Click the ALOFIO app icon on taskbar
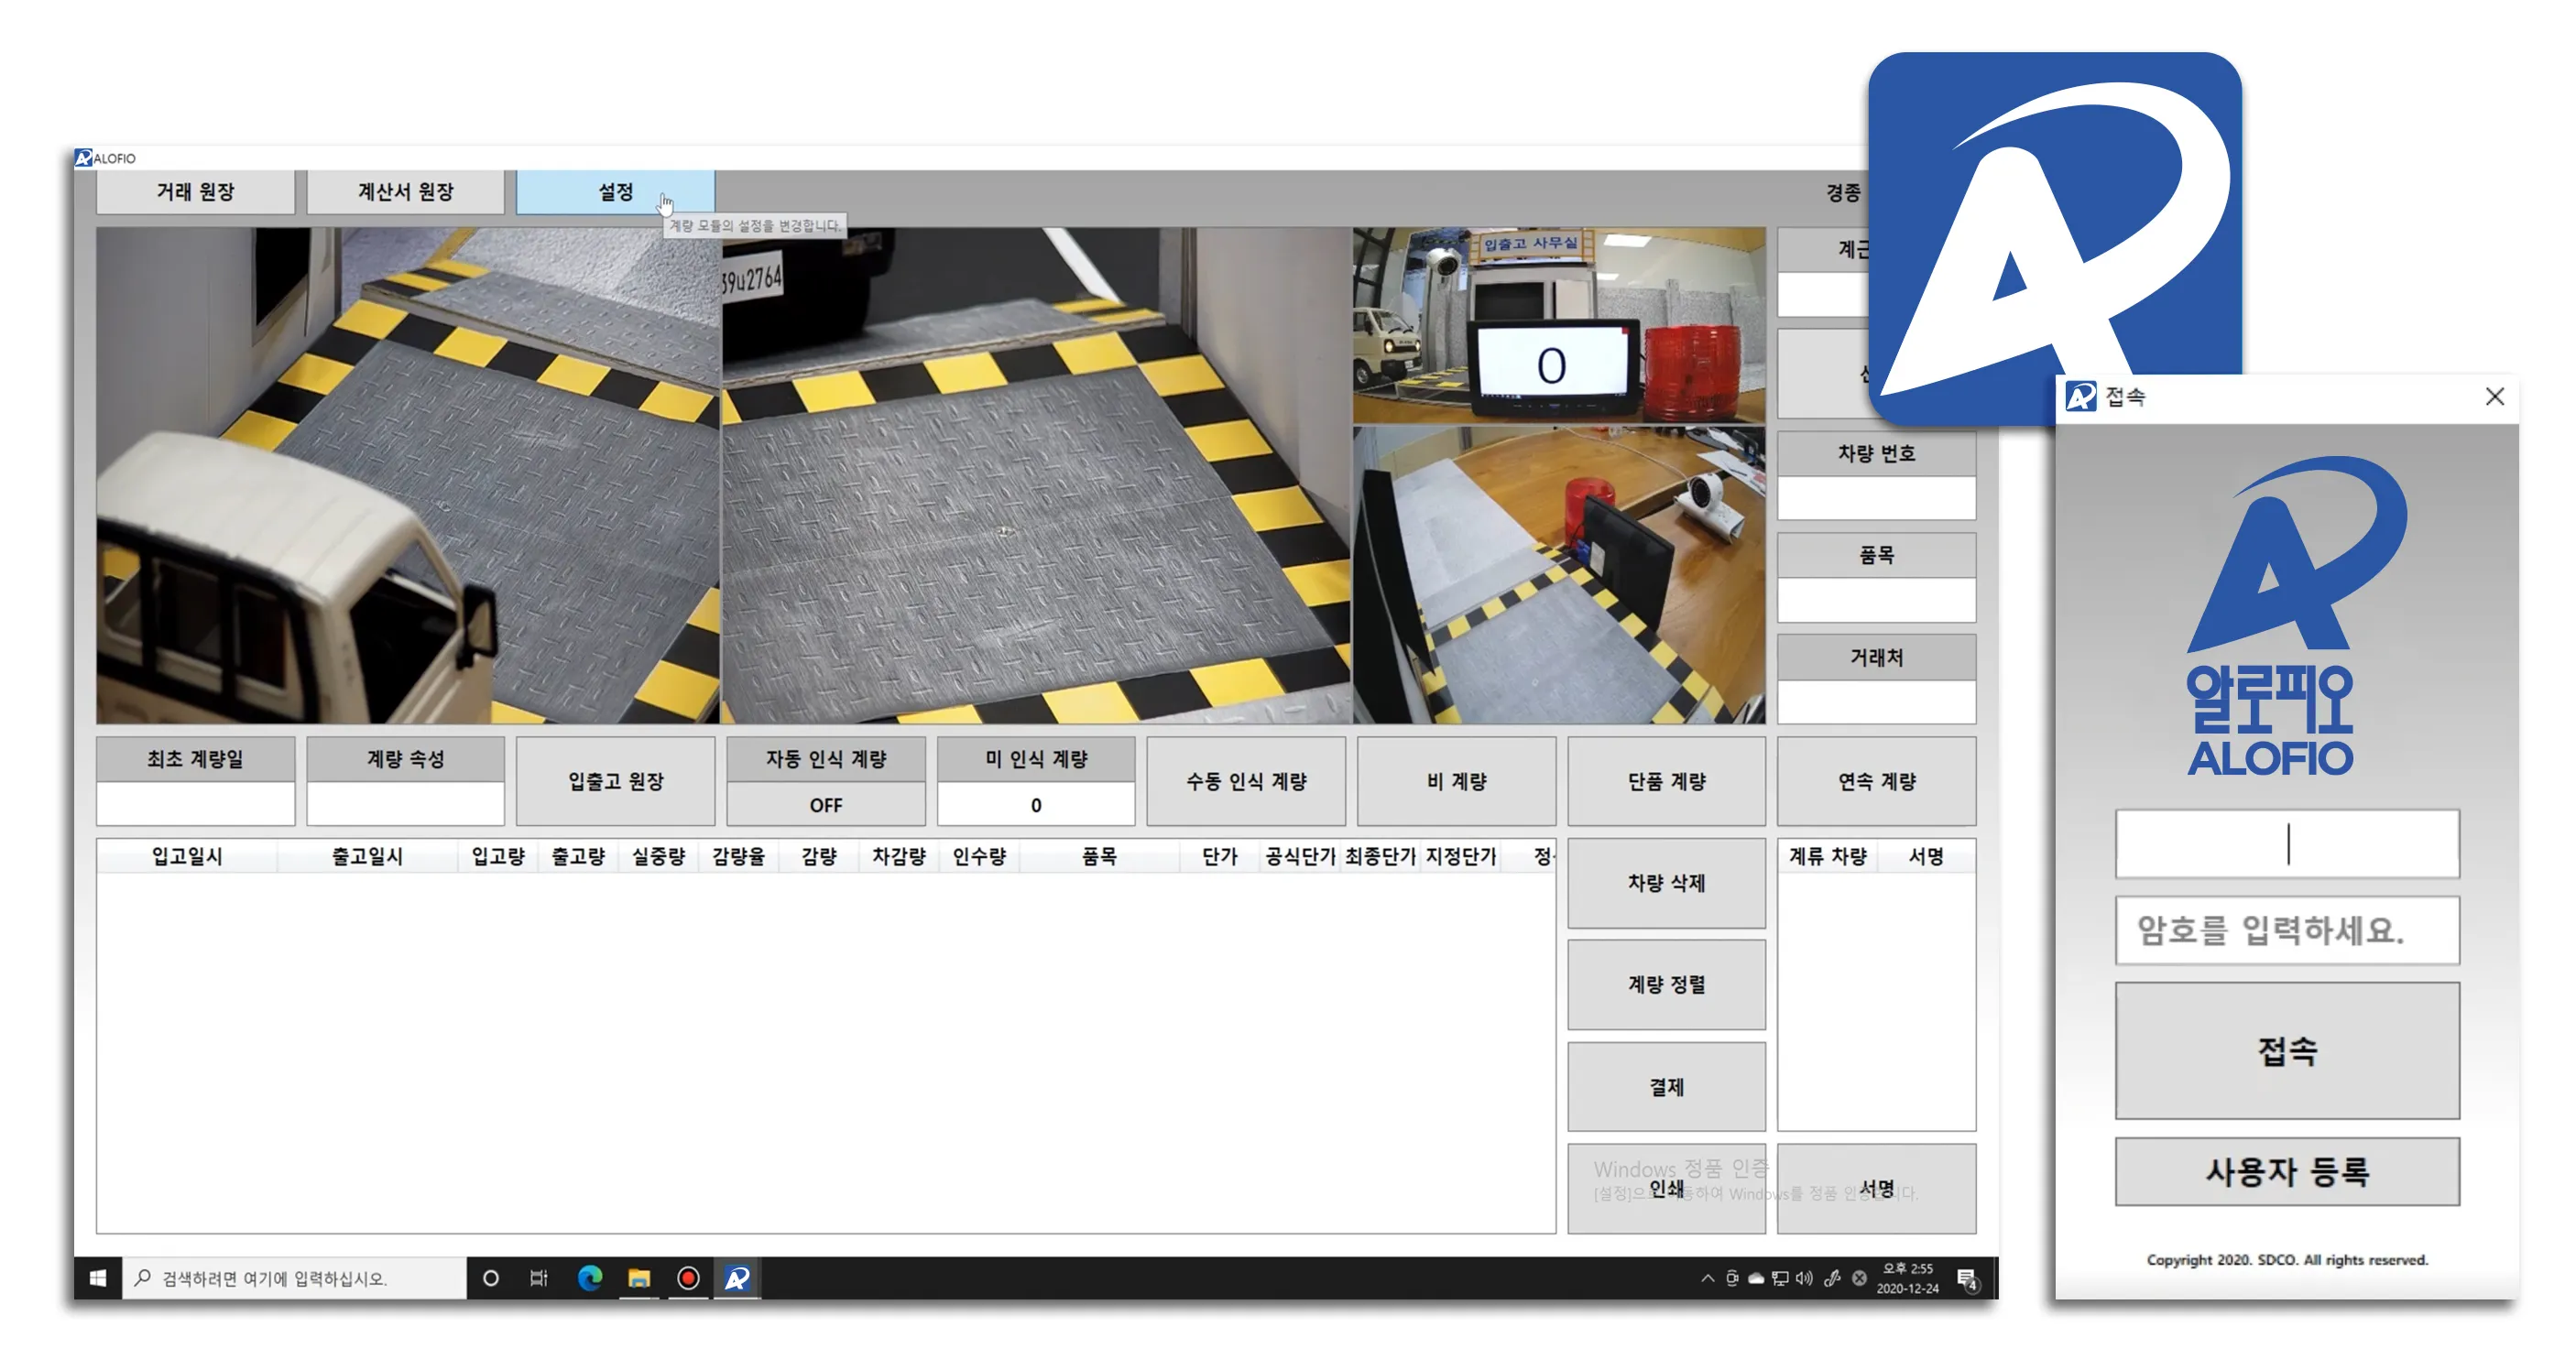Screen dimensions: 2576x1348 tap(737, 1278)
